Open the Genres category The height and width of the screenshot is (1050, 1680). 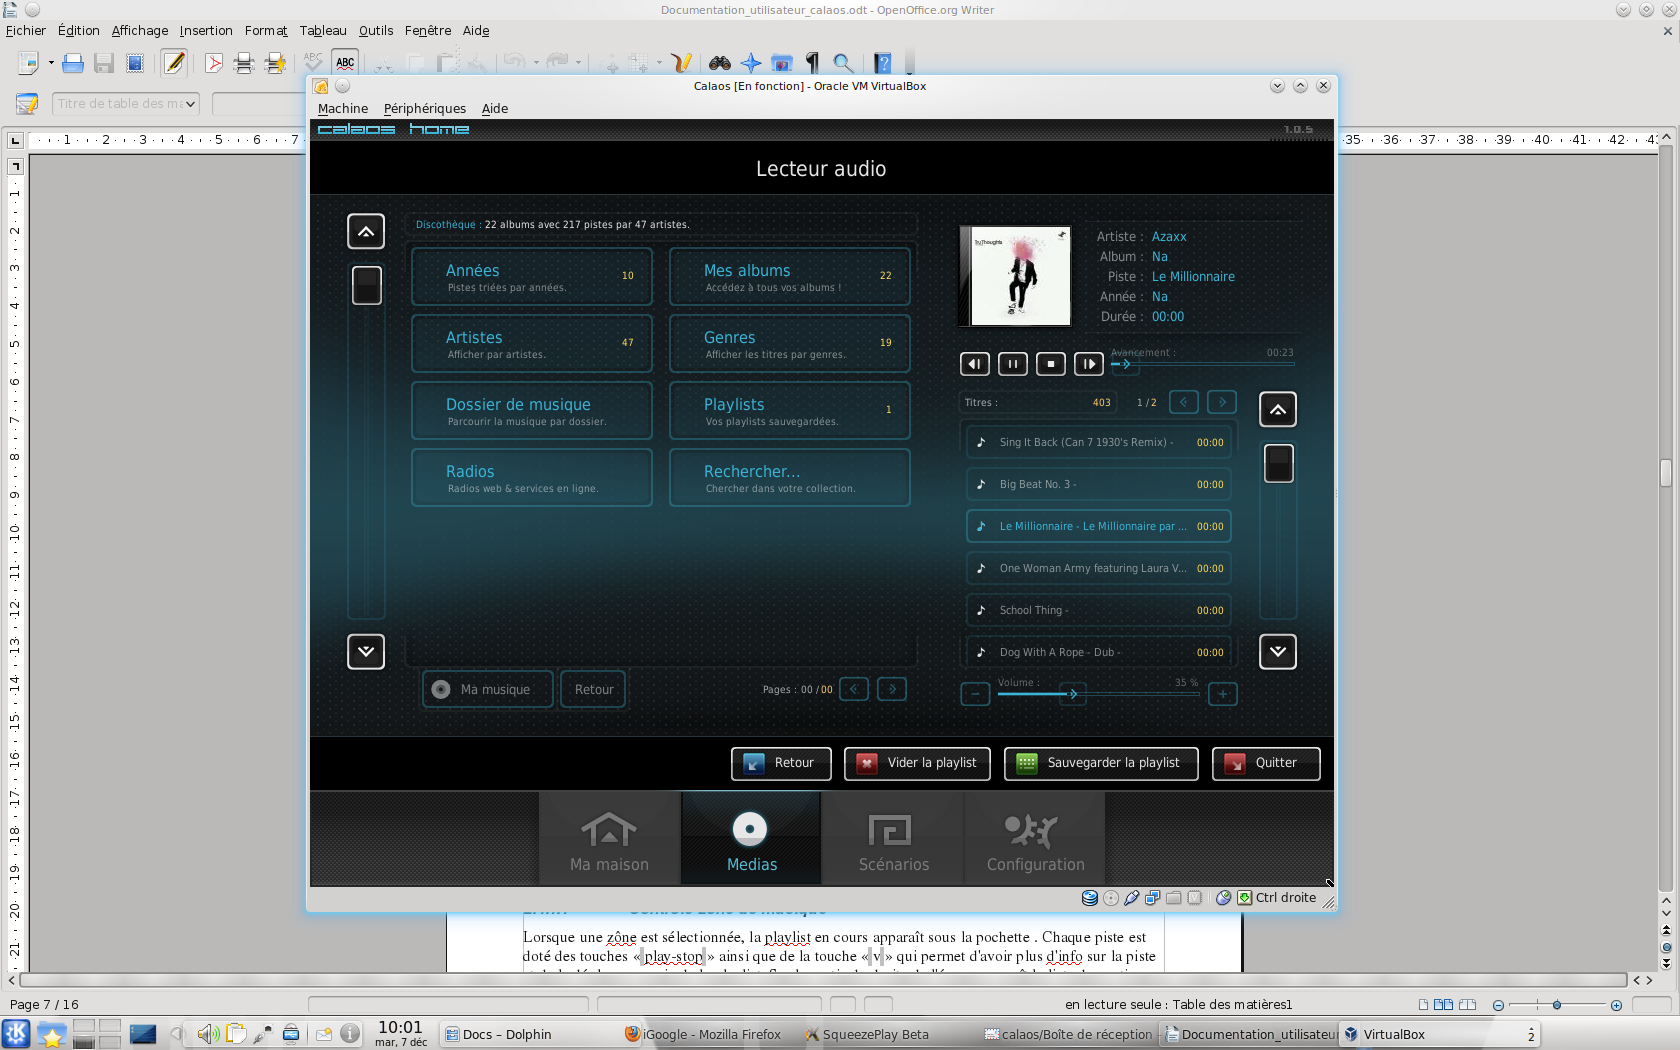[x=790, y=344]
